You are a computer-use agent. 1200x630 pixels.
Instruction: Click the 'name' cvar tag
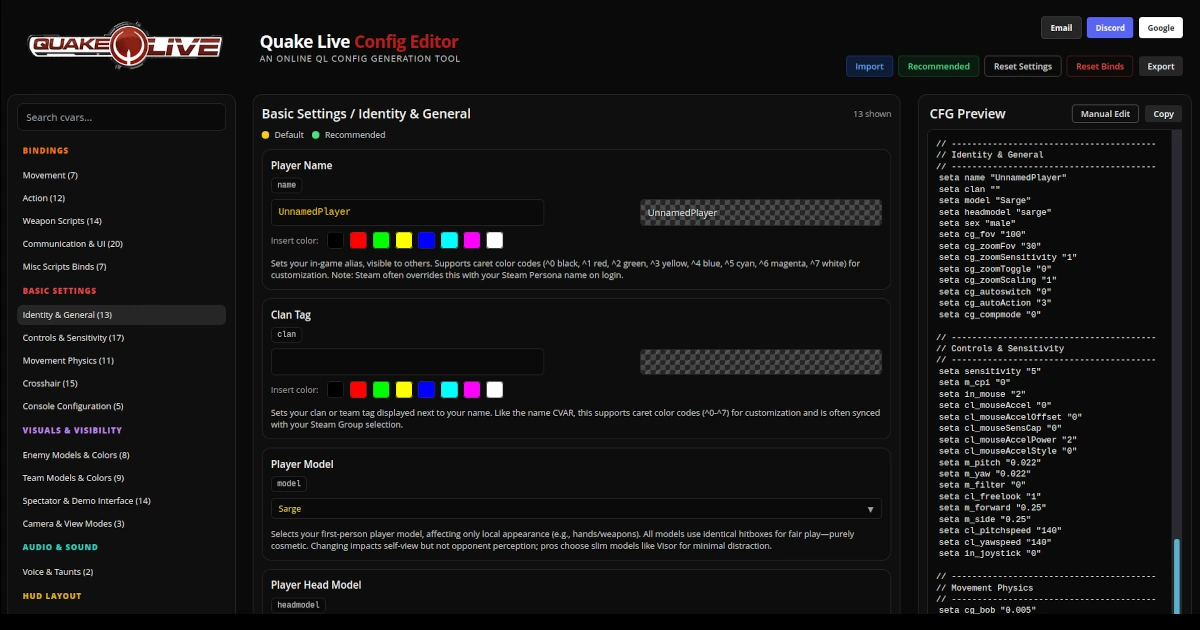pos(286,185)
